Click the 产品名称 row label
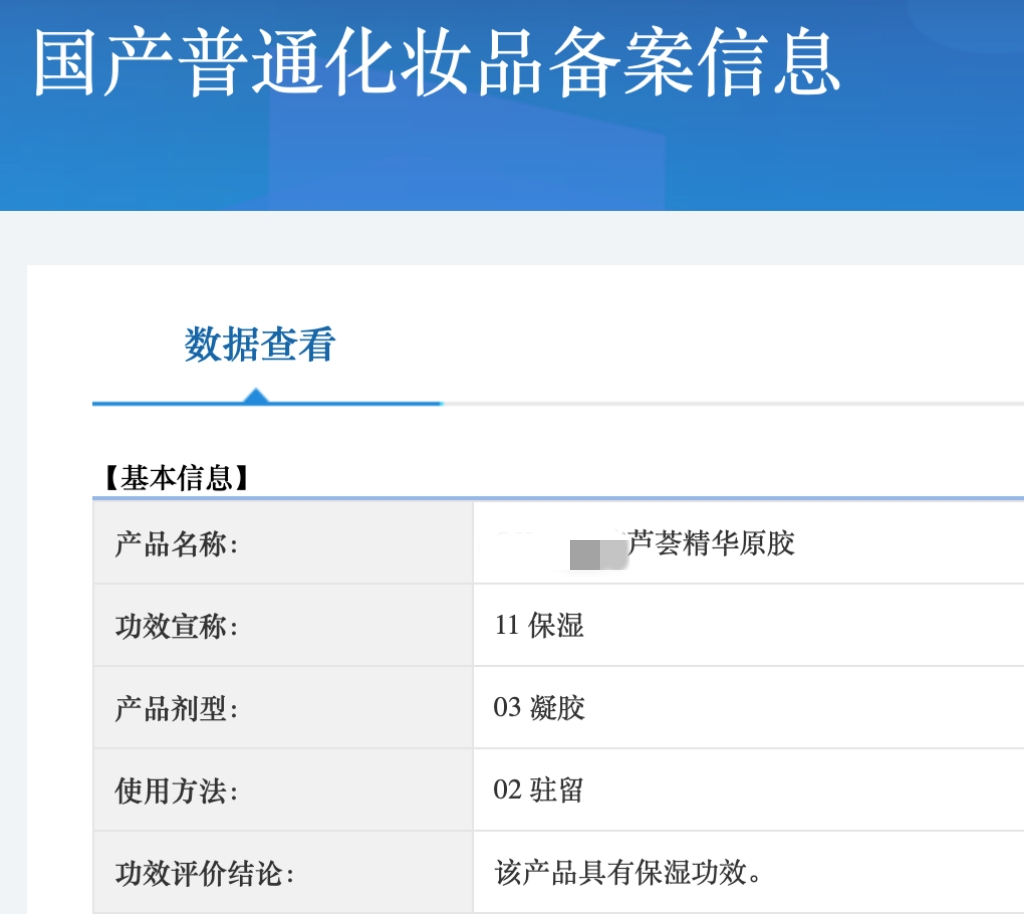This screenshot has height=914, width=1024. click(x=176, y=545)
